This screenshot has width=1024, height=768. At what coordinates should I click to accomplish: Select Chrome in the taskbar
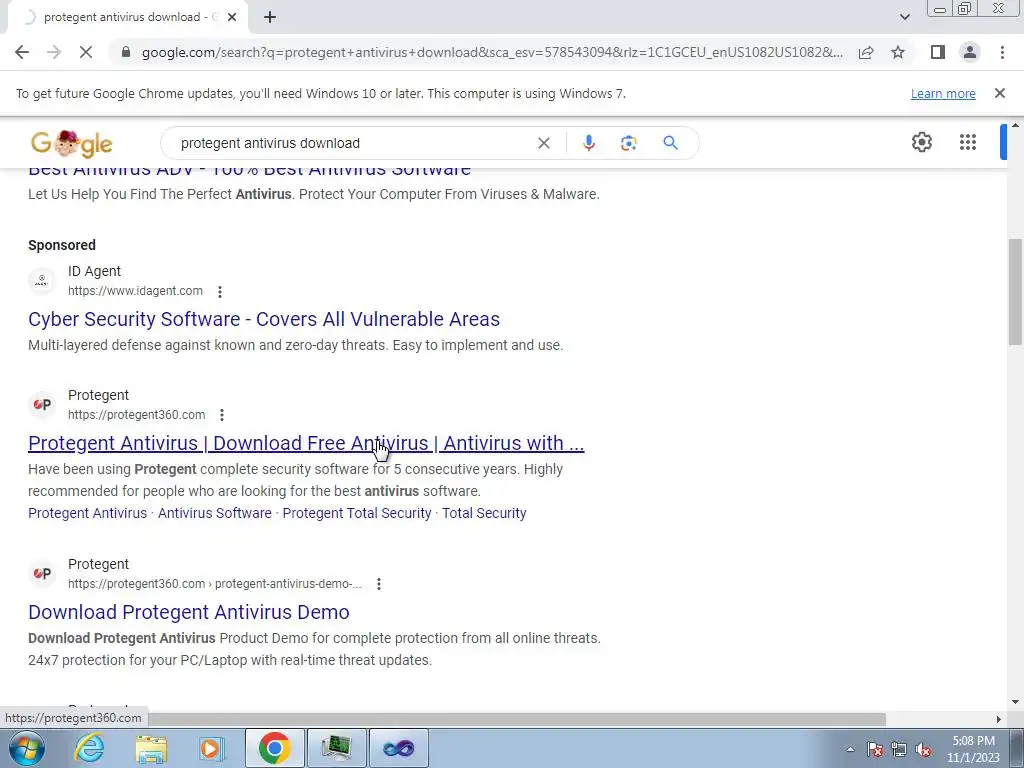coord(274,748)
